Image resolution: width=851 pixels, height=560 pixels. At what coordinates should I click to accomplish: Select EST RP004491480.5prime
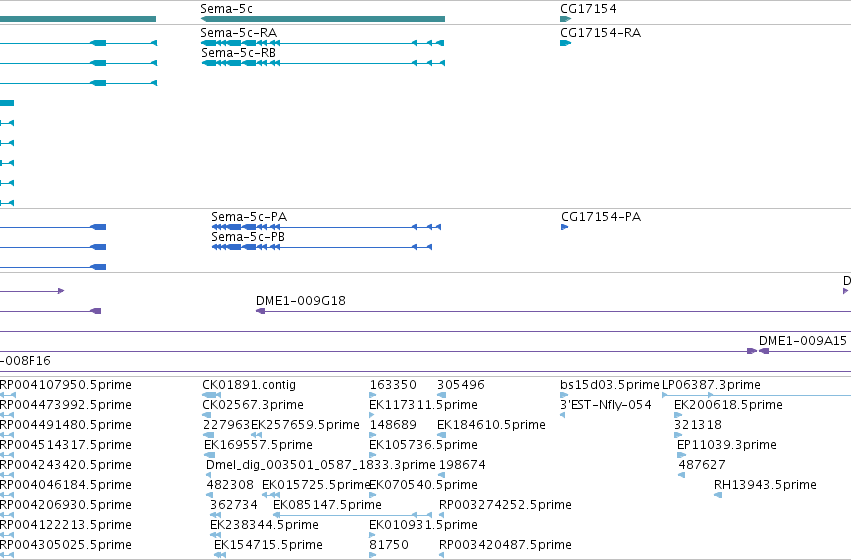[x=66, y=425]
